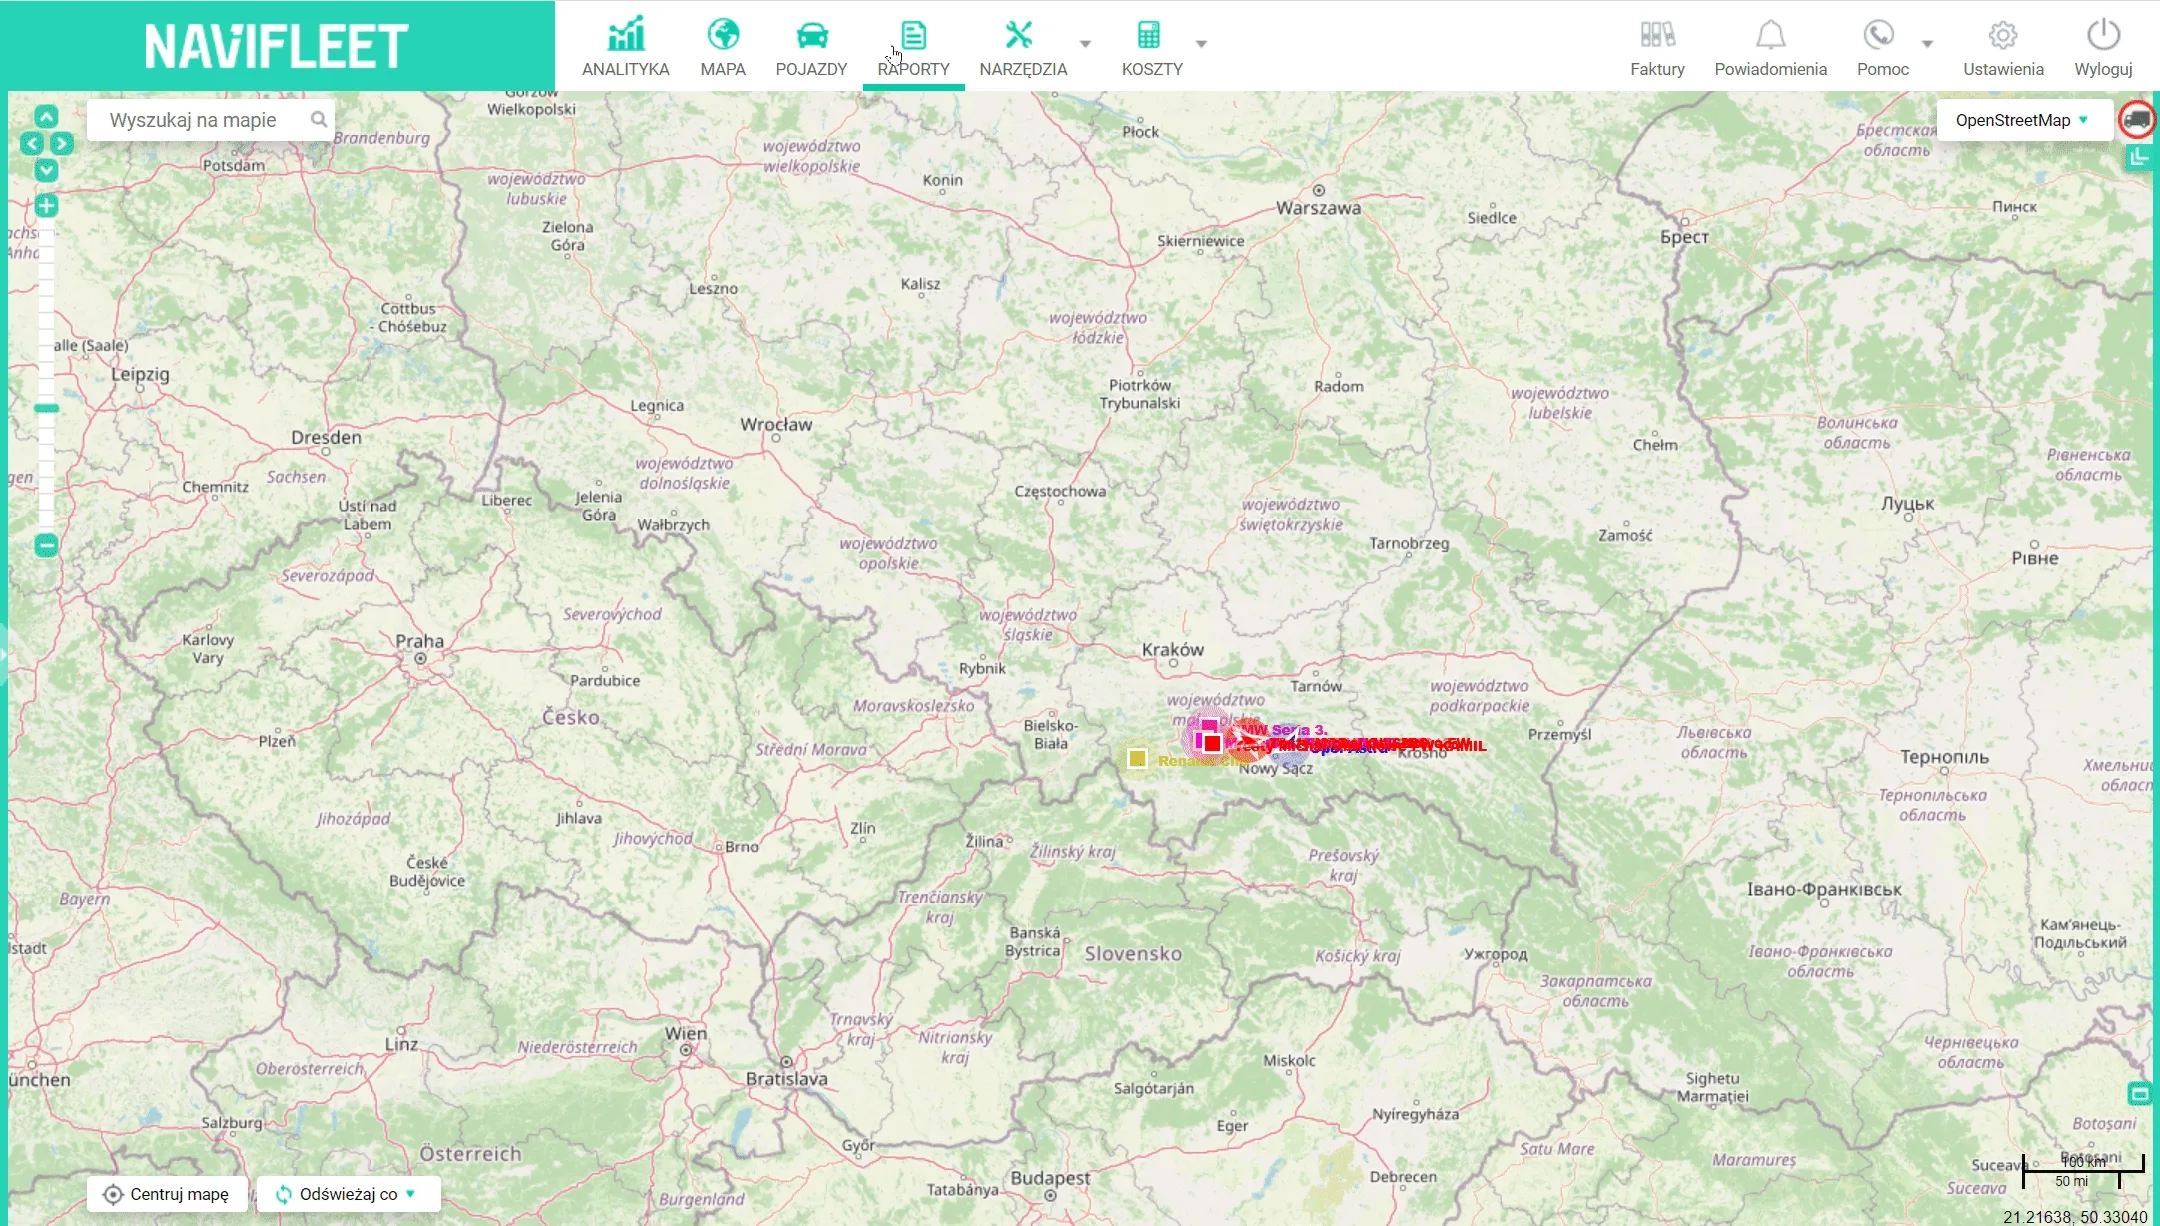2160x1226 pixels.
Task: Expand the KOSZTY dropdown arrow
Action: 1201,44
